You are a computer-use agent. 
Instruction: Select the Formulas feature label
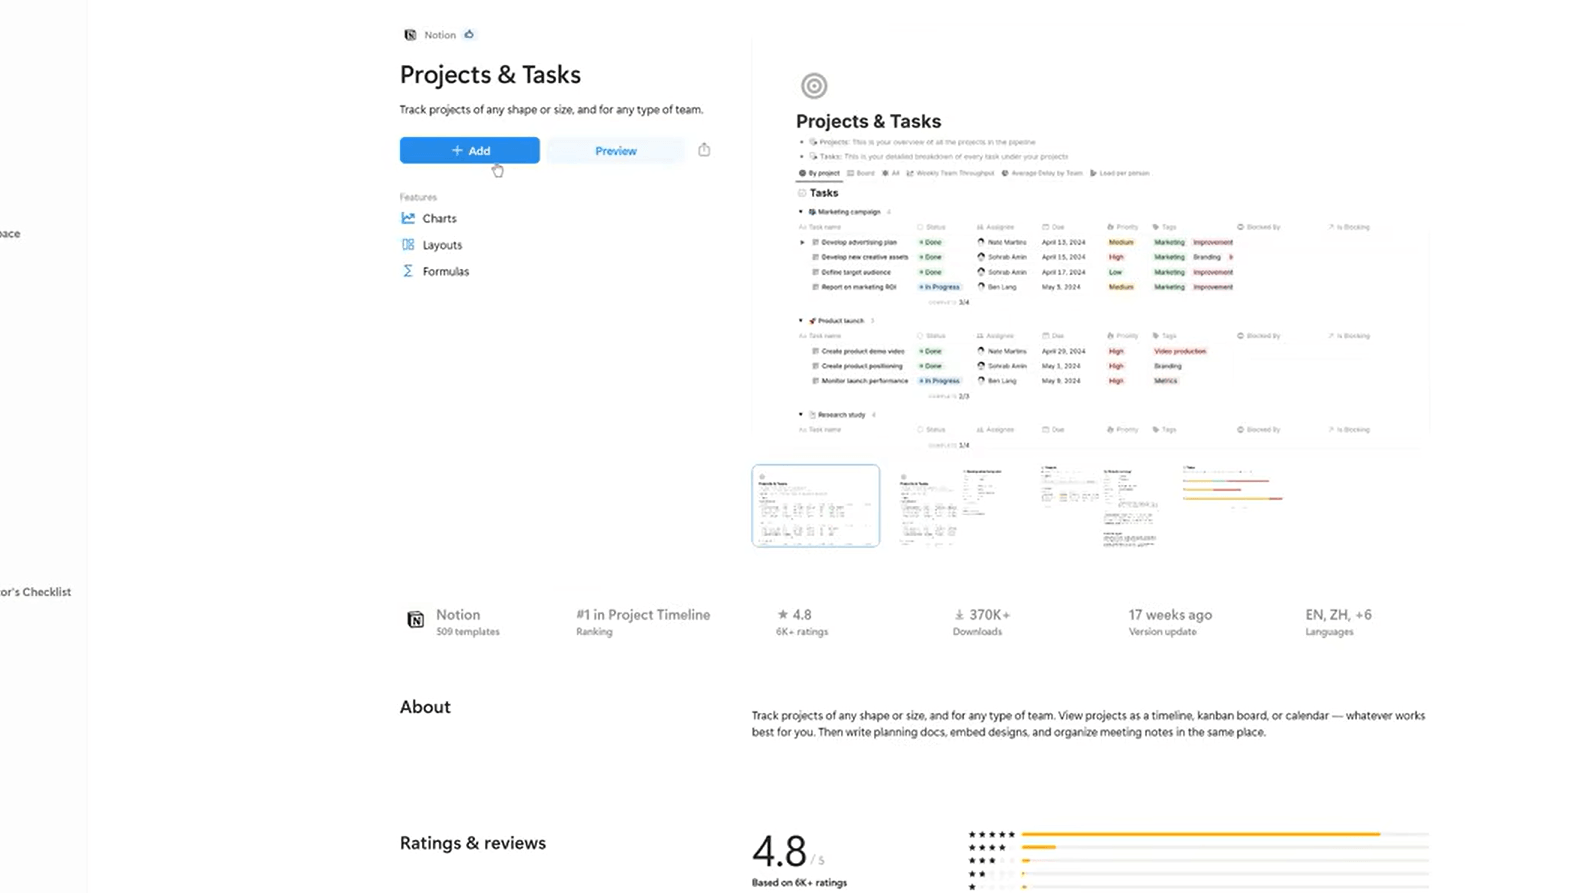click(x=445, y=271)
